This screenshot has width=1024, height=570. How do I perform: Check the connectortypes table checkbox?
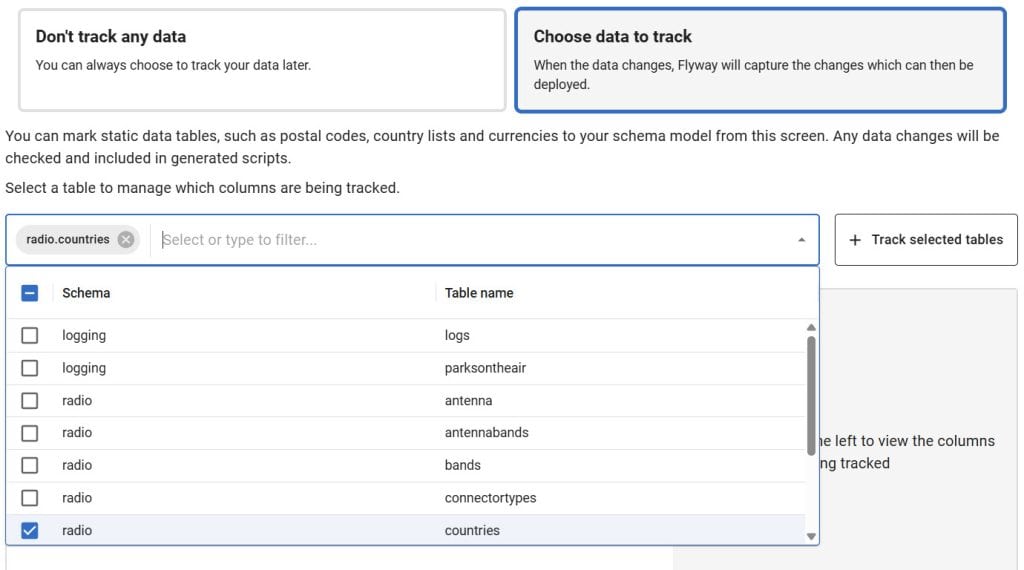coord(30,498)
